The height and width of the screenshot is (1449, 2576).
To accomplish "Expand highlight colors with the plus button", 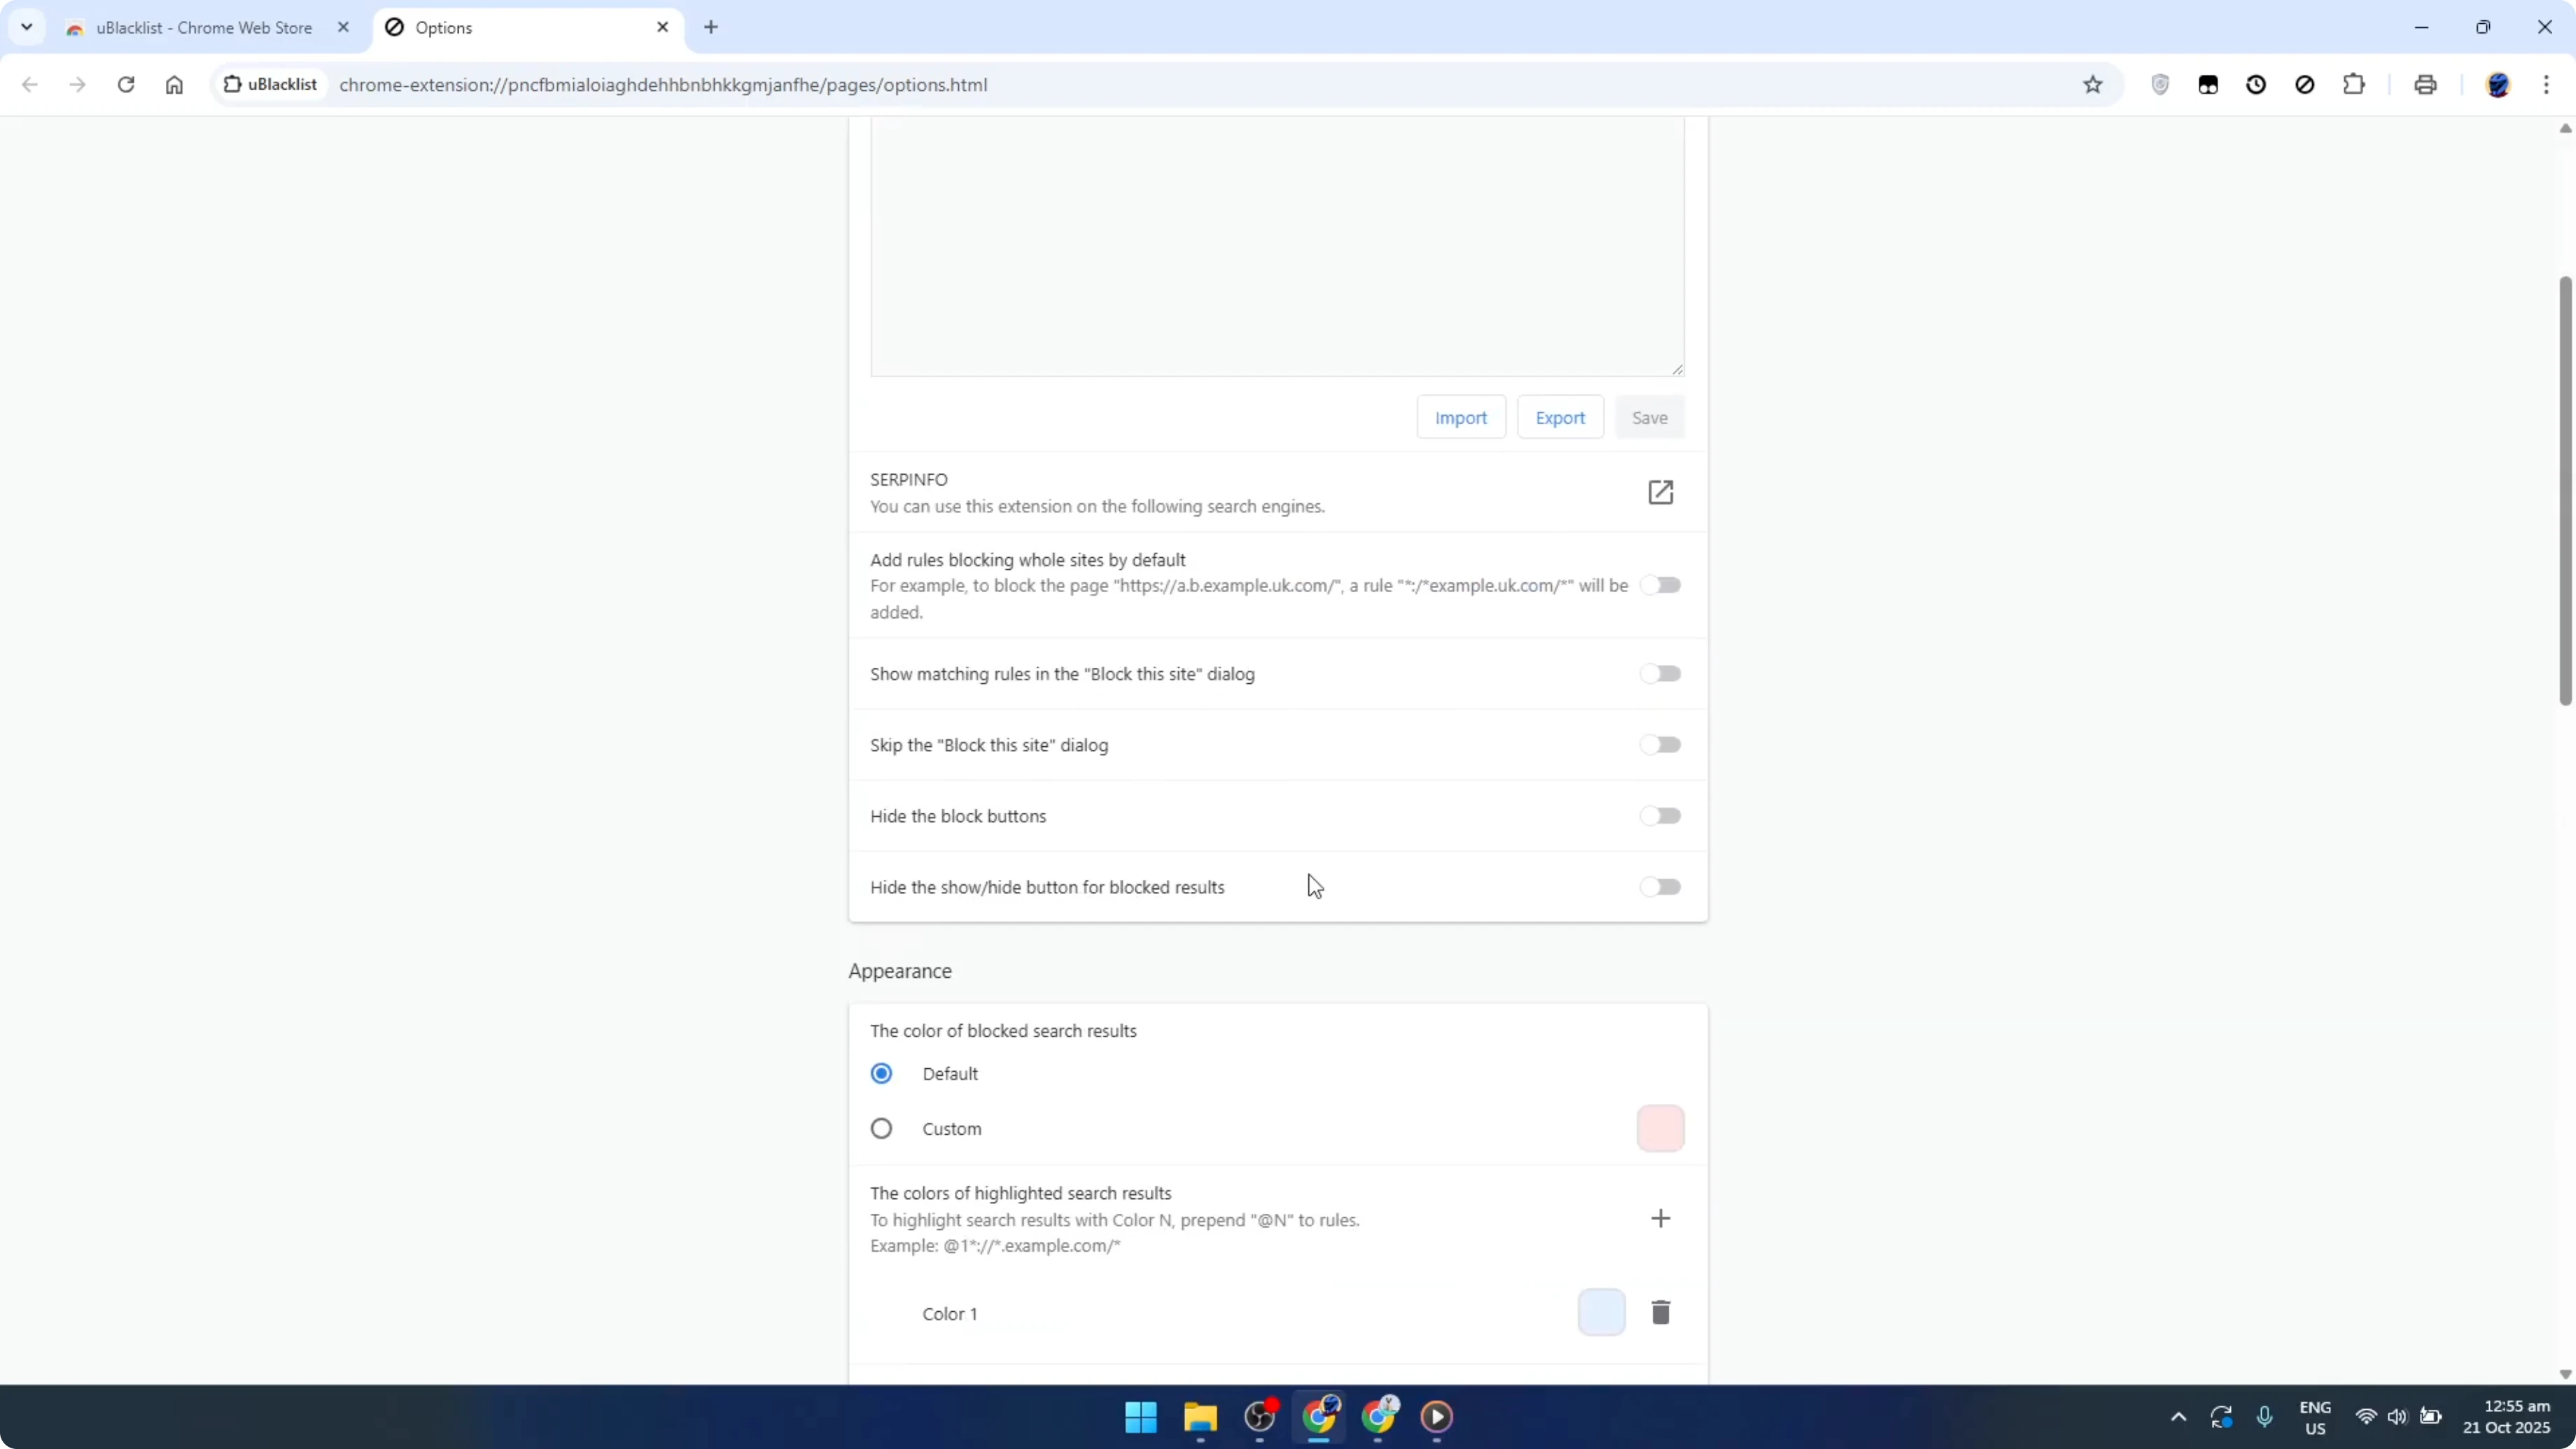I will [1660, 1217].
